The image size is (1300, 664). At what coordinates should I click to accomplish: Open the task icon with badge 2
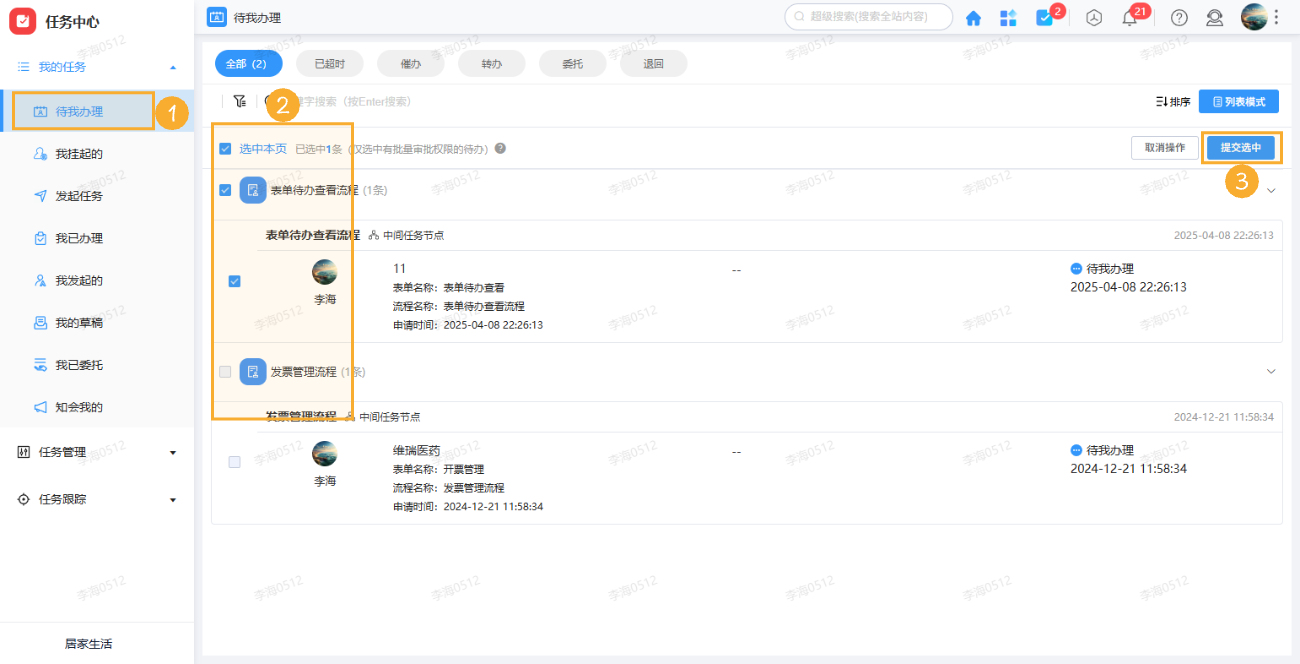(x=1046, y=17)
